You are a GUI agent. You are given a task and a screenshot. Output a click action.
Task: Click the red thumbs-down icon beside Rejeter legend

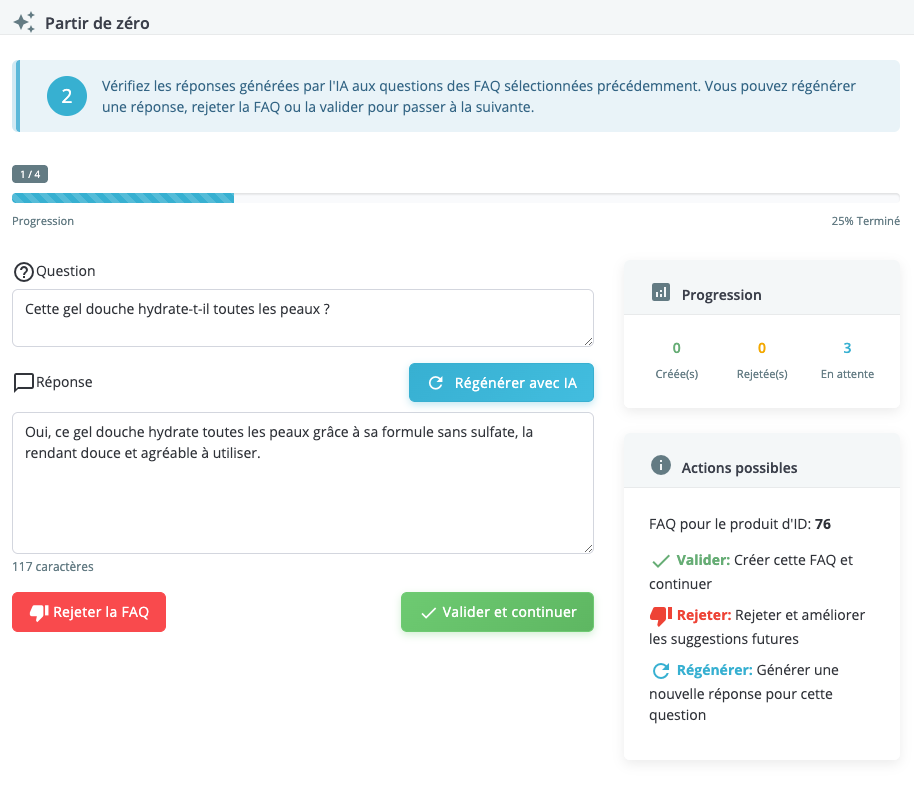point(660,616)
